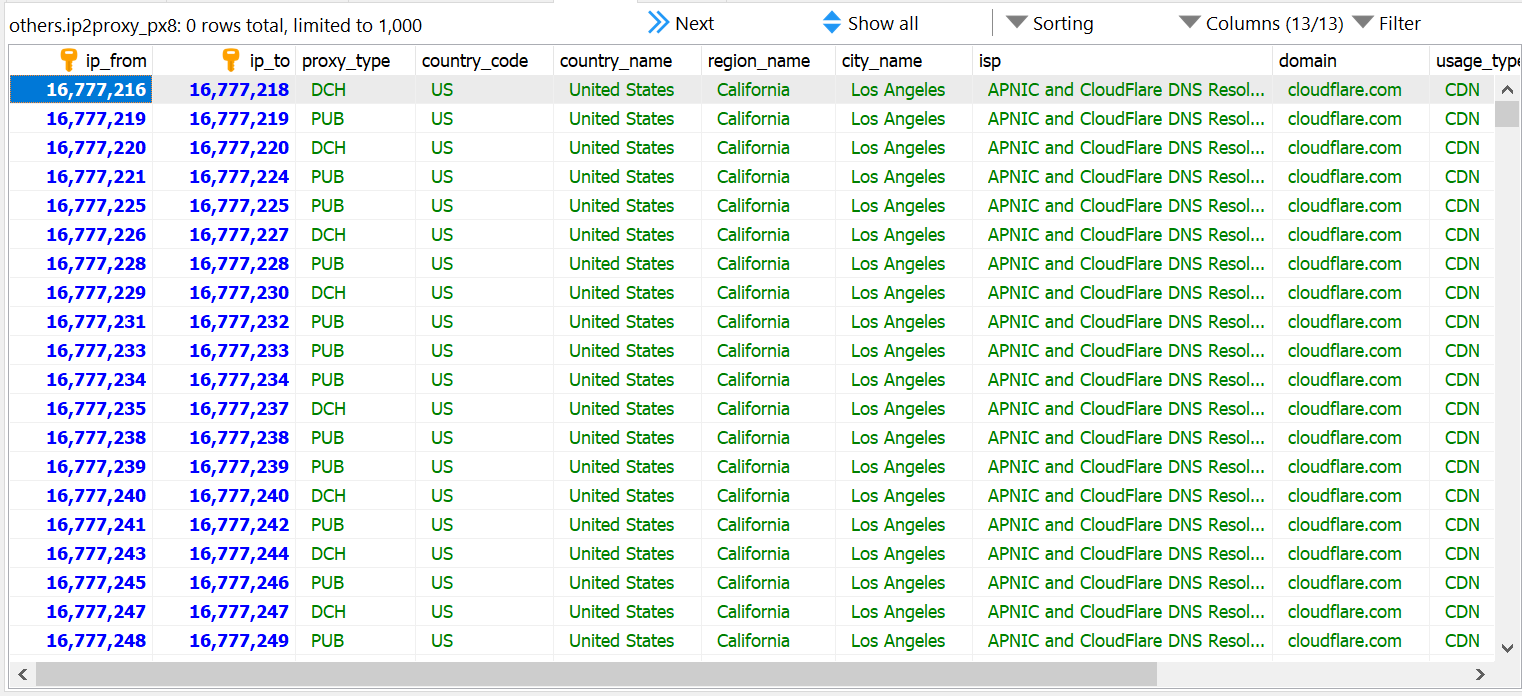Click the scroll down arrow of vertical scrollbar
The width and height of the screenshot is (1522, 696).
tap(1507, 648)
